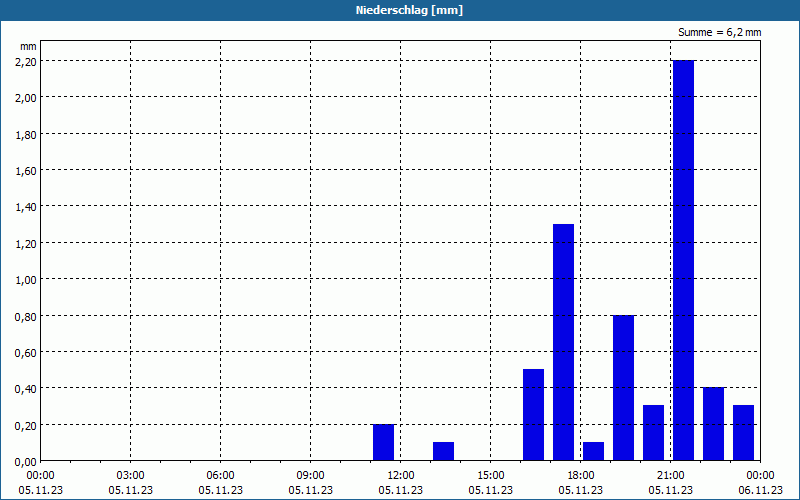Viewport: 800px width, 500px height.
Task: Select the 00:00 06.11.23 x-axis label
Action: (x=760, y=483)
